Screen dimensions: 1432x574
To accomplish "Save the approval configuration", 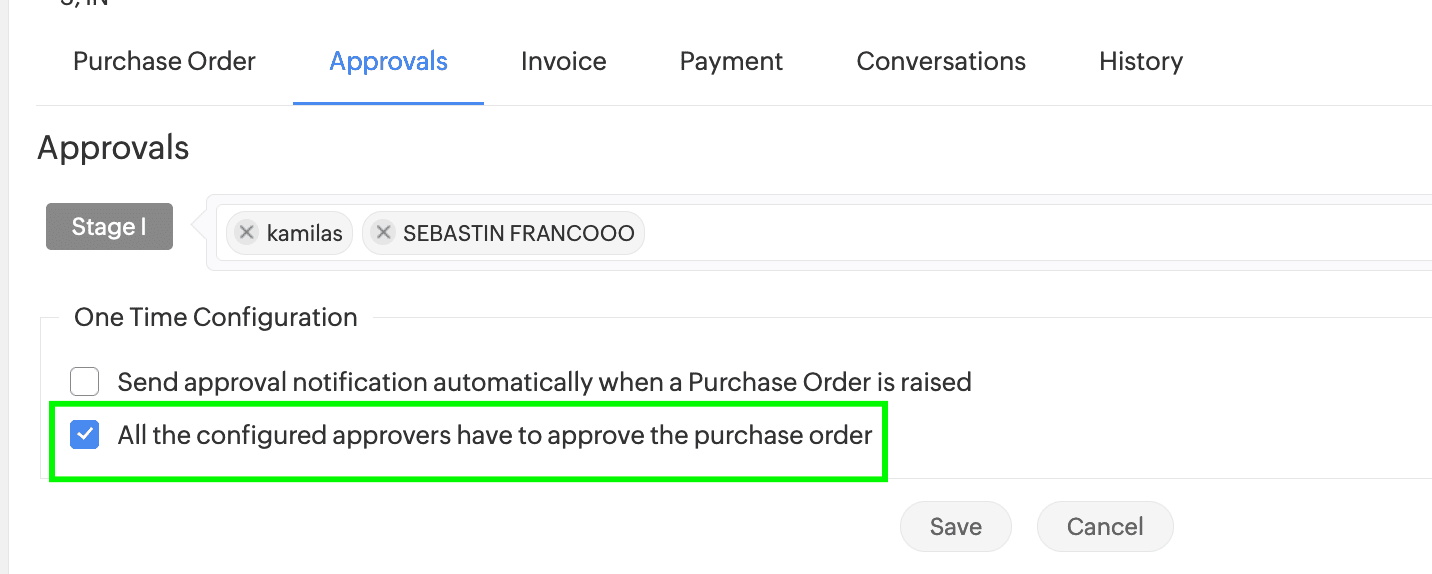I will tap(955, 527).
